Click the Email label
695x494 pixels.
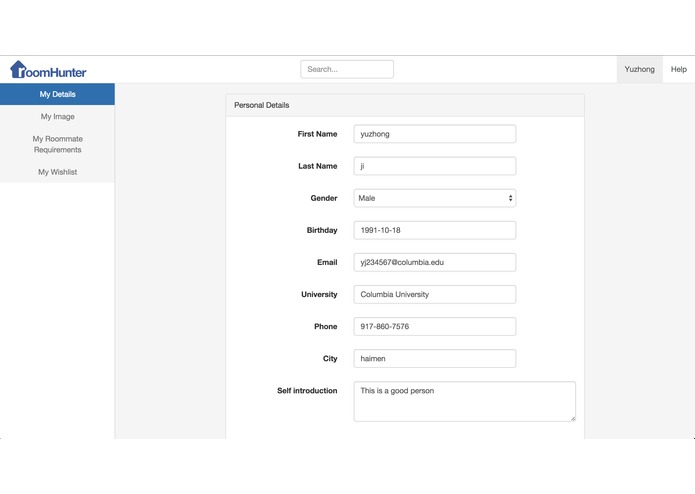pyautogui.click(x=327, y=262)
